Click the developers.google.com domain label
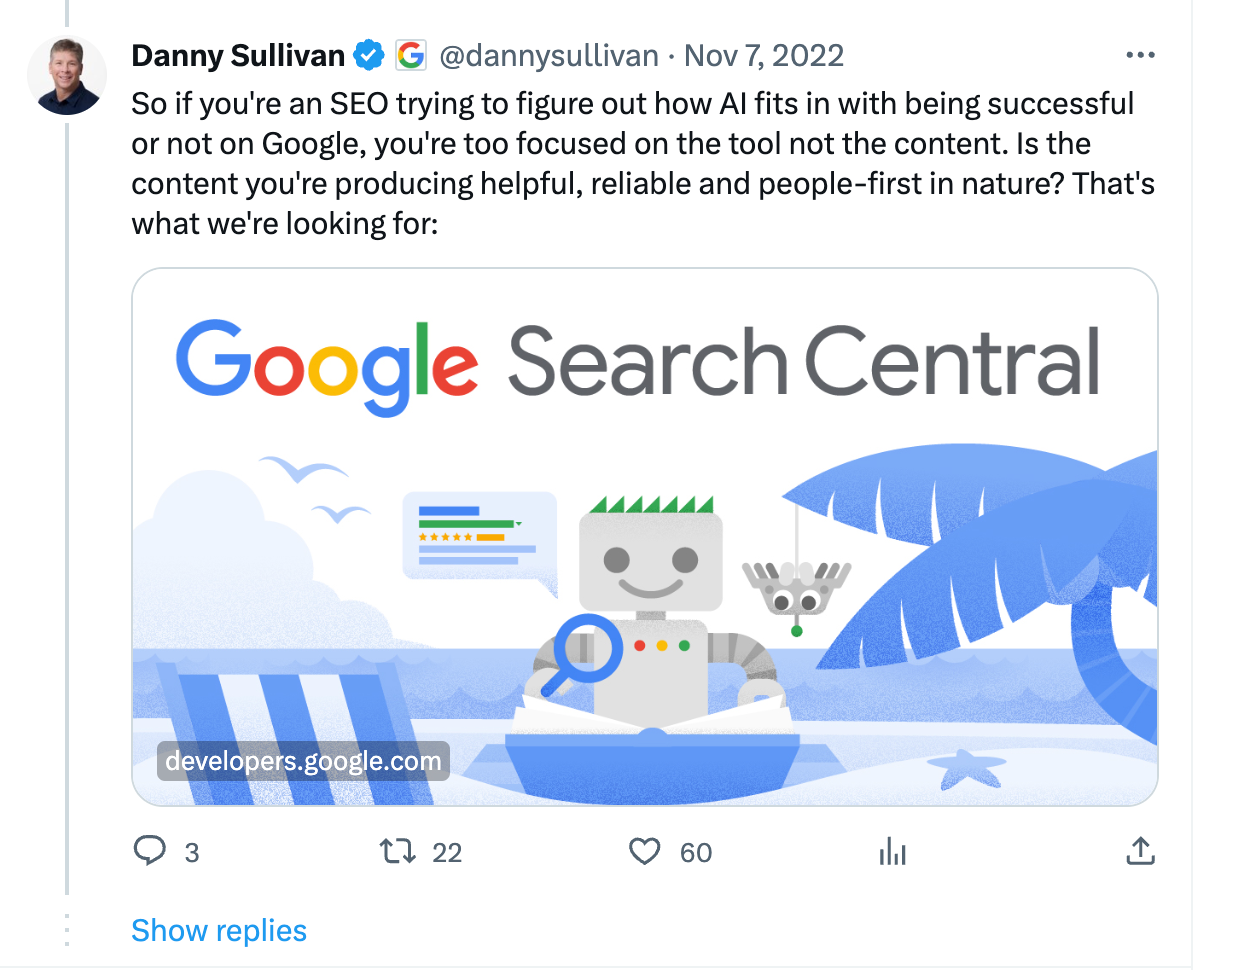This screenshot has height=970, width=1248. 303,761
